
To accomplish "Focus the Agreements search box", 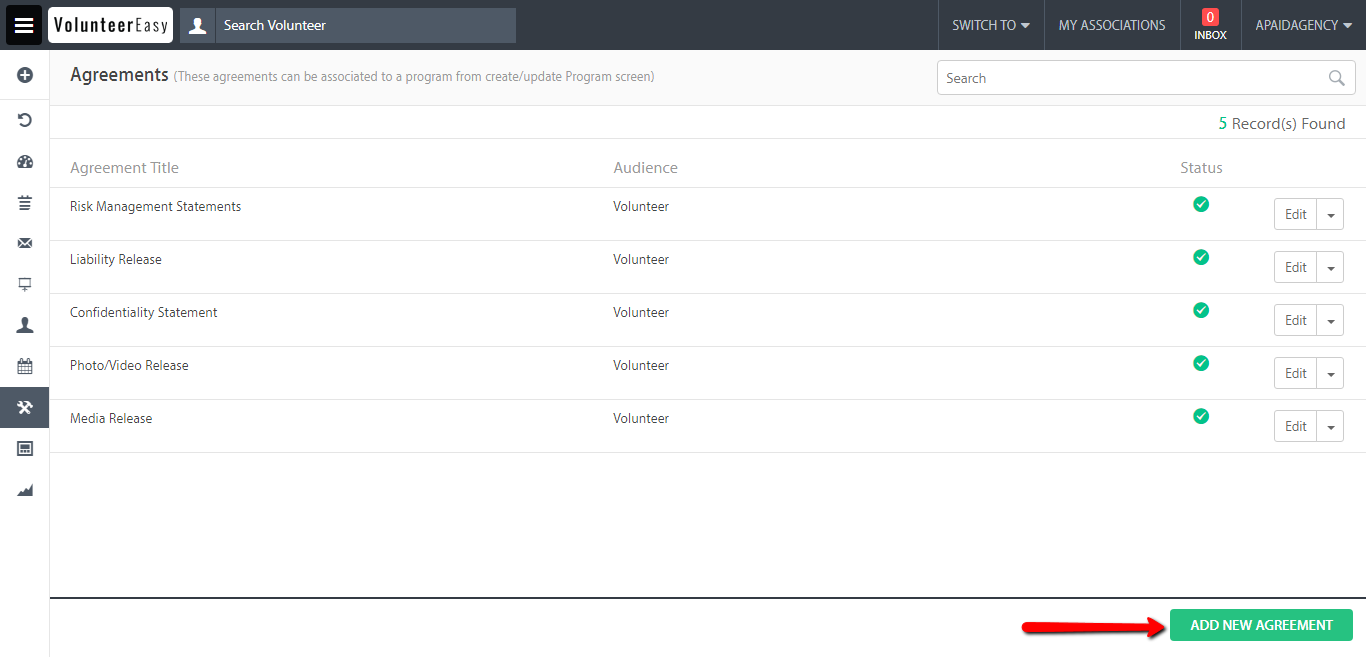I will [x=1146, y=78].
